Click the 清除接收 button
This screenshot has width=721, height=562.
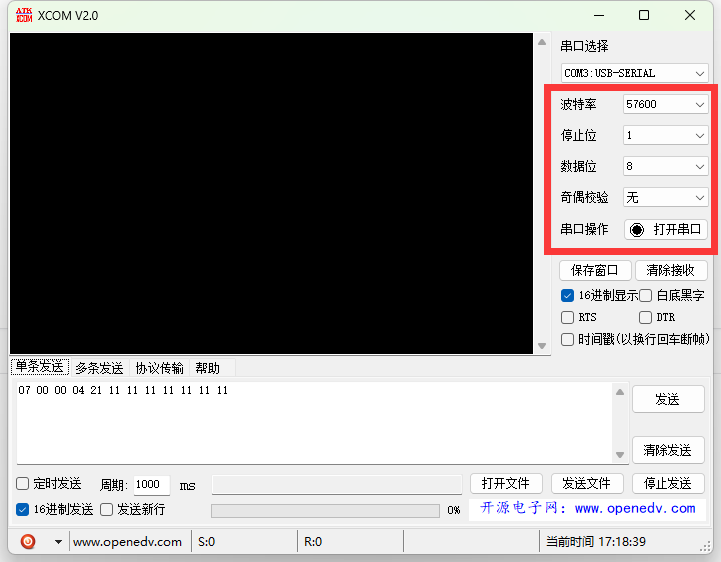tap(671, 270)
